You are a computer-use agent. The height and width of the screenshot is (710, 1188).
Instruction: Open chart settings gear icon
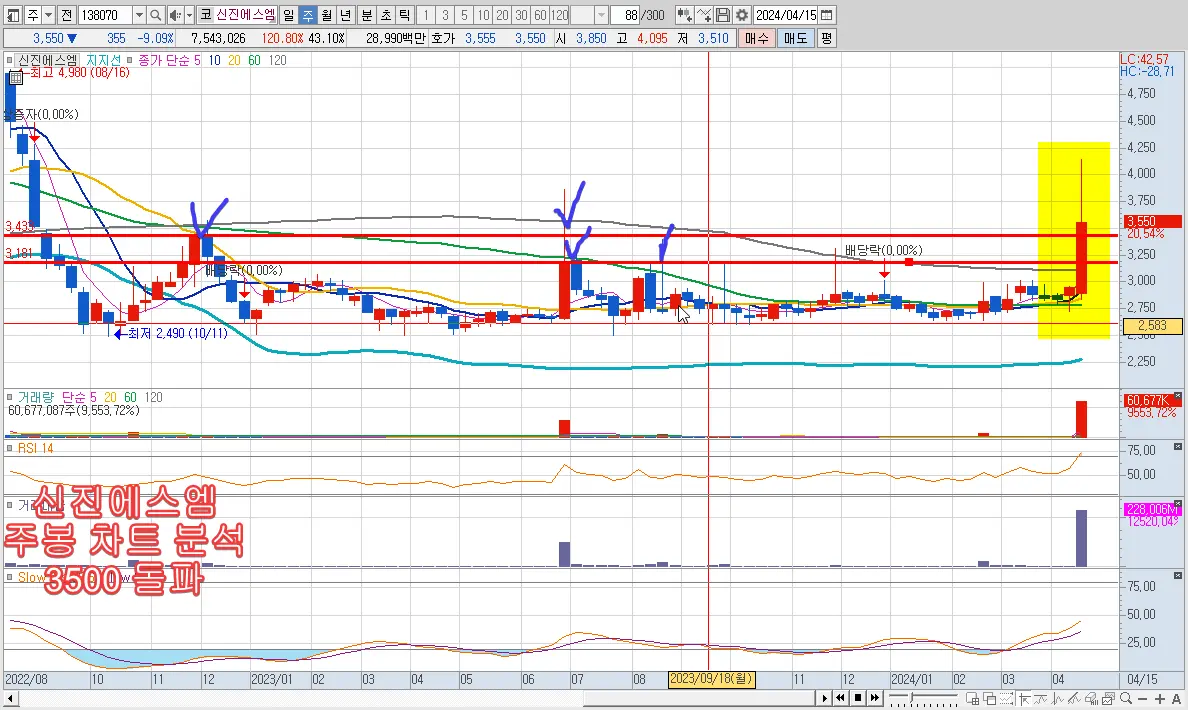point(742,15)
